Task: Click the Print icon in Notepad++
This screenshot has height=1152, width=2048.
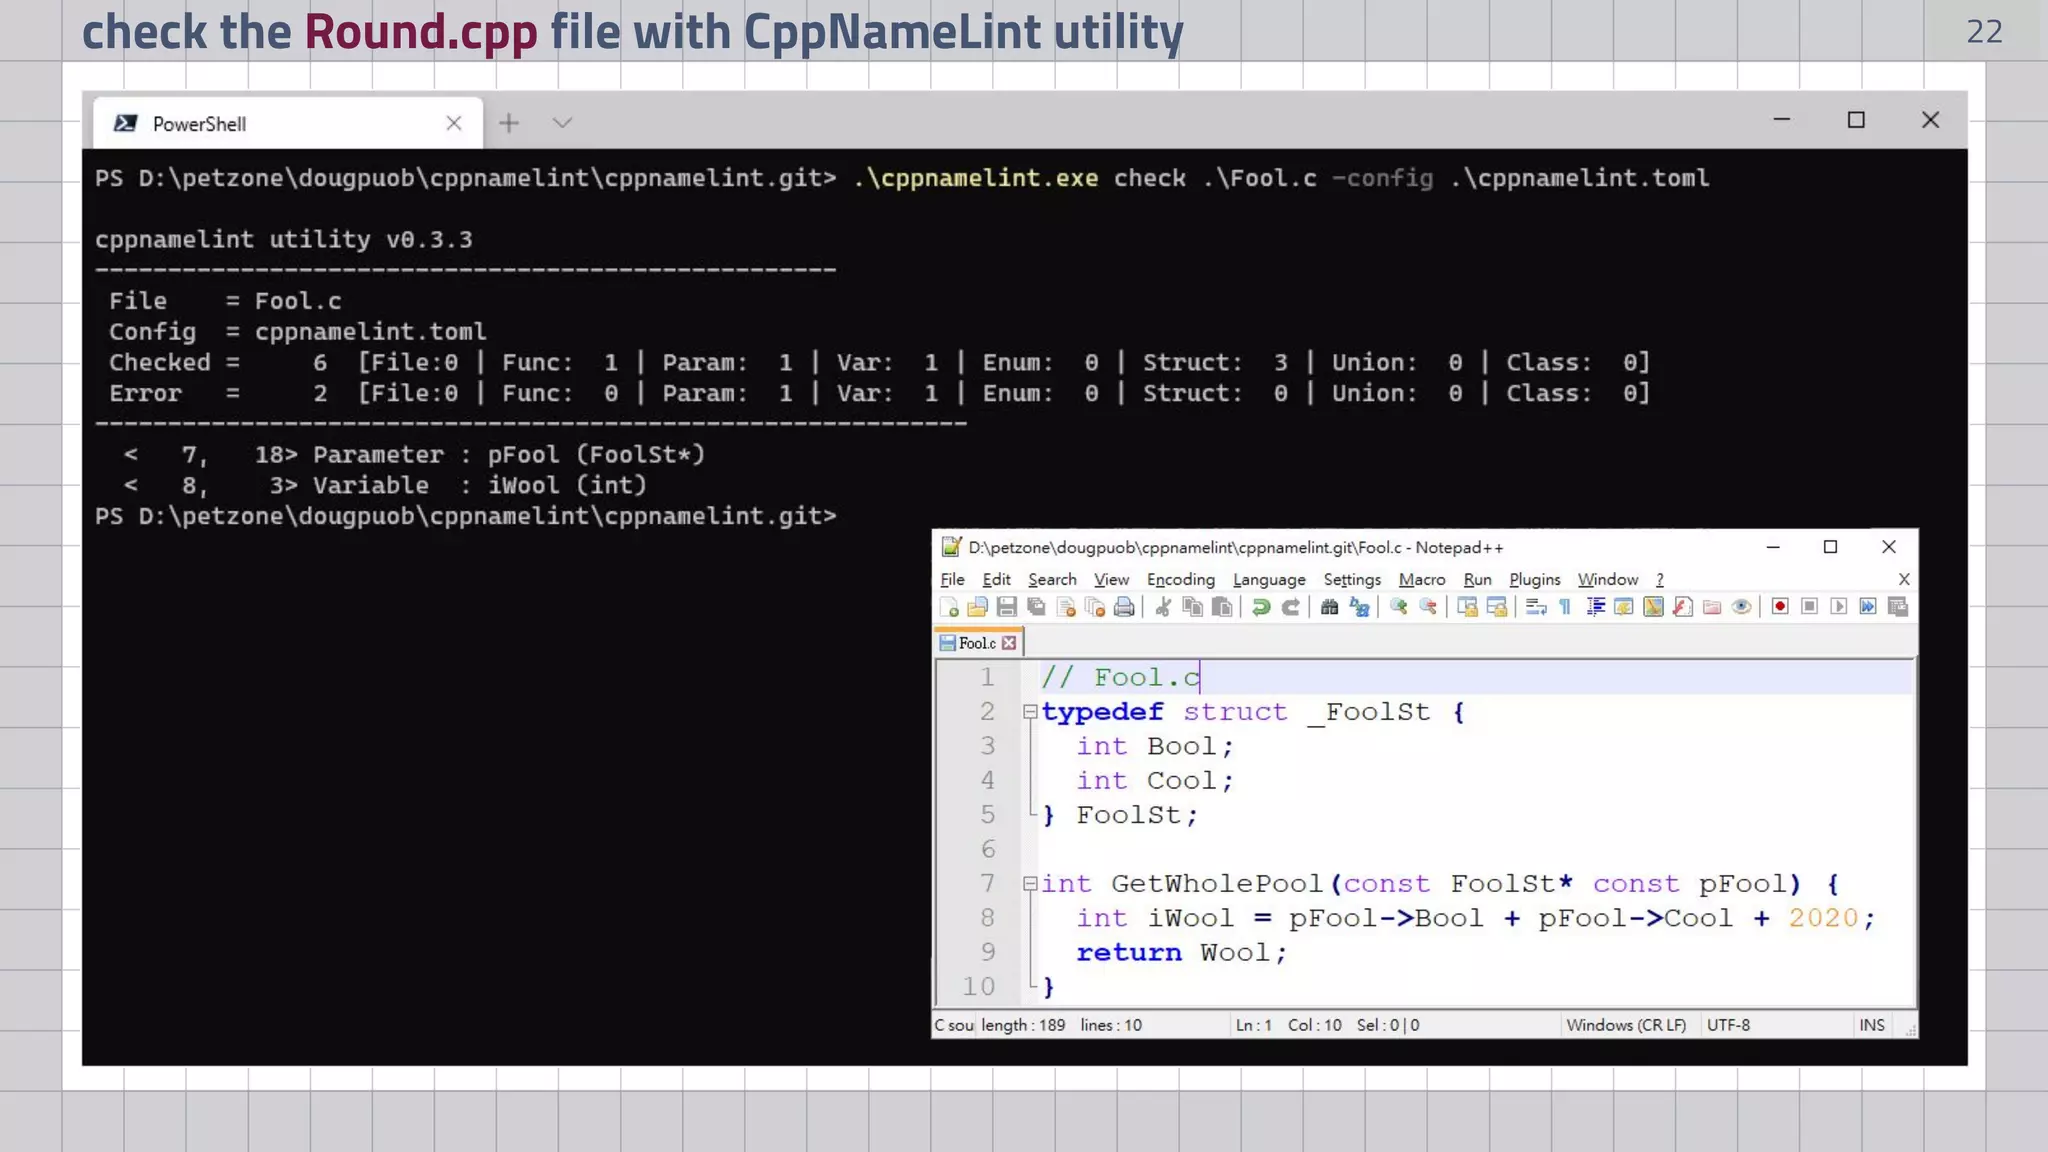Action: (1124, 607)
